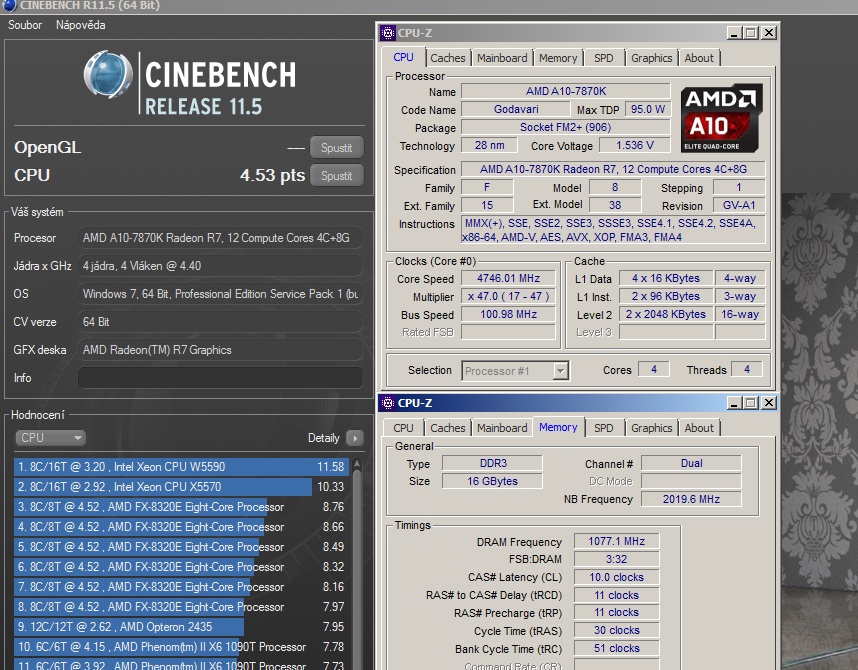This screenshot has height=670, width=858.
Task: Click the OS field Windows 7
Action: 220,294
